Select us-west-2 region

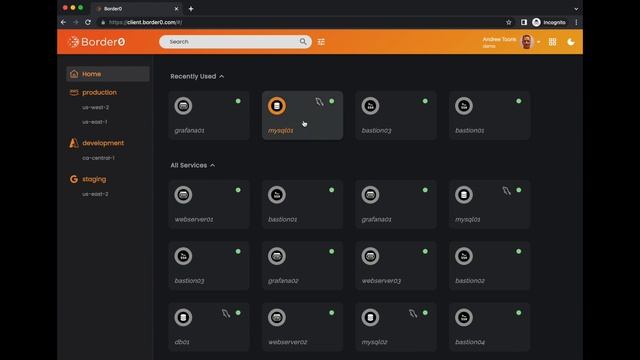tap(96, 107)
